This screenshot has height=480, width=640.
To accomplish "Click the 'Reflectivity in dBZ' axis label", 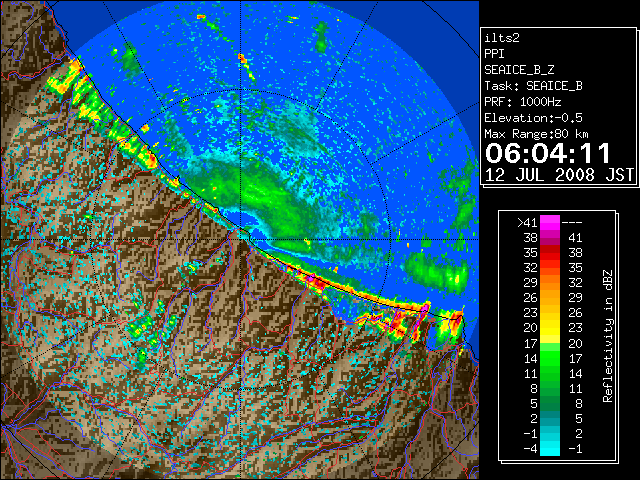I will pyautogui.click(x=607, y=336).
